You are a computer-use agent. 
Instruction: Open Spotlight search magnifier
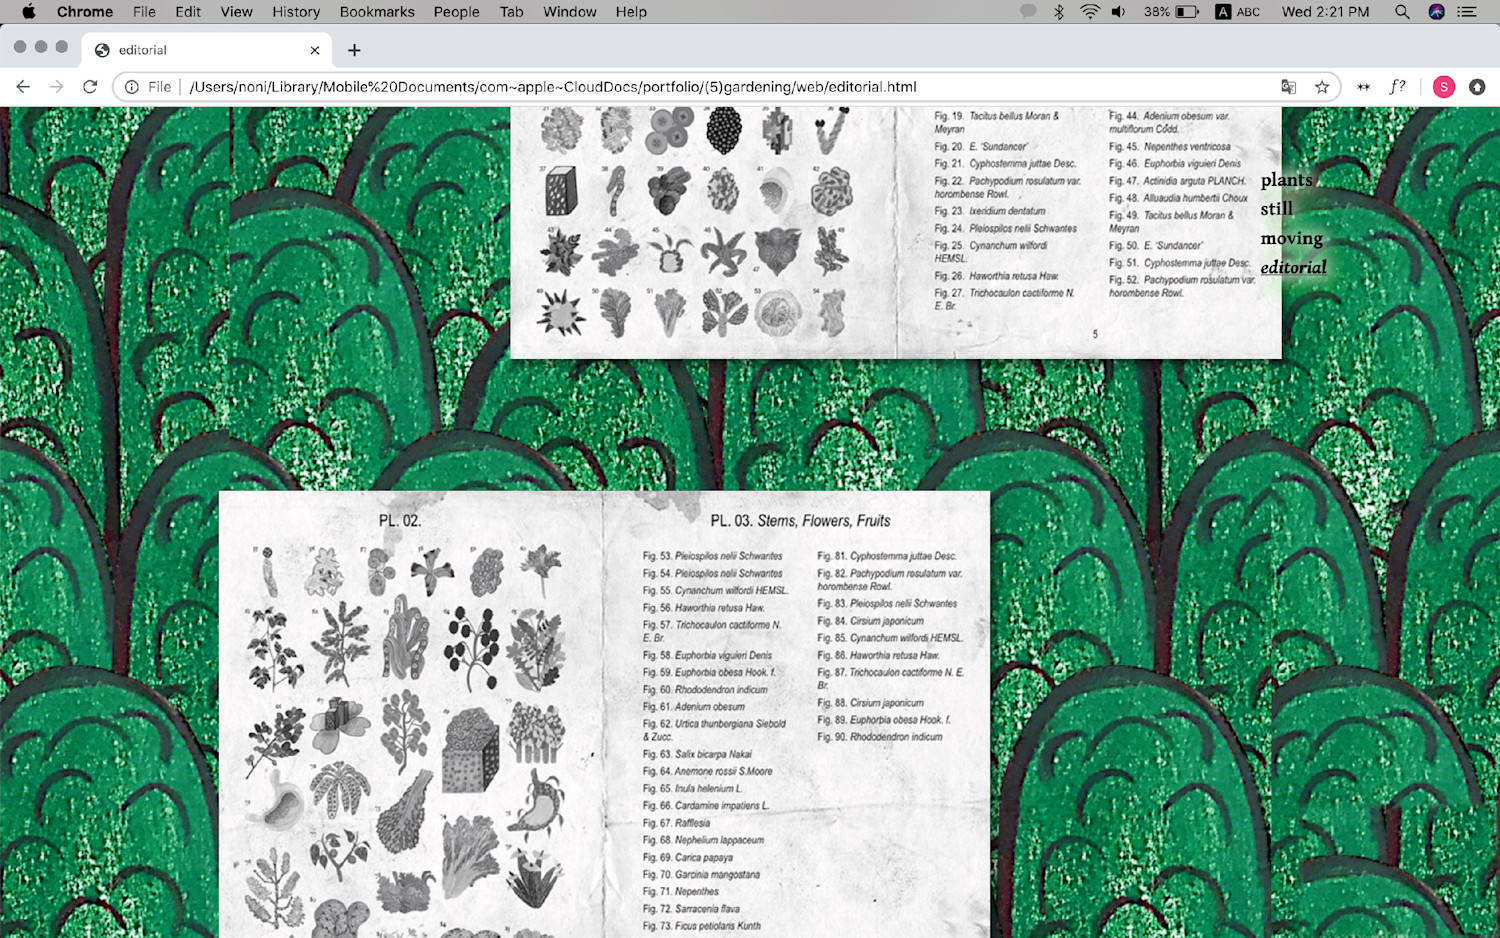coord(1402,12)
